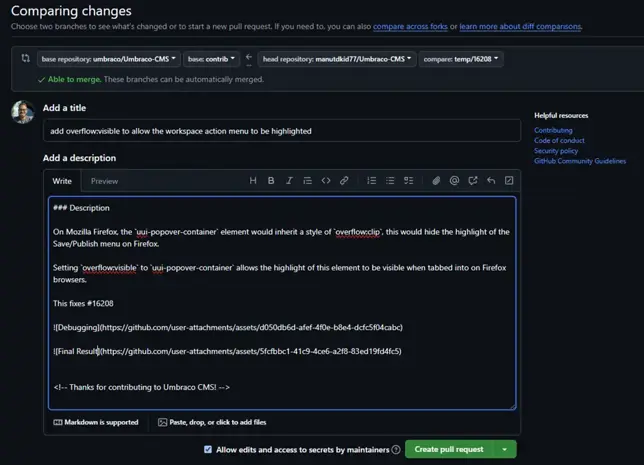Click the 'Add a description' label

tap(79, 158)
